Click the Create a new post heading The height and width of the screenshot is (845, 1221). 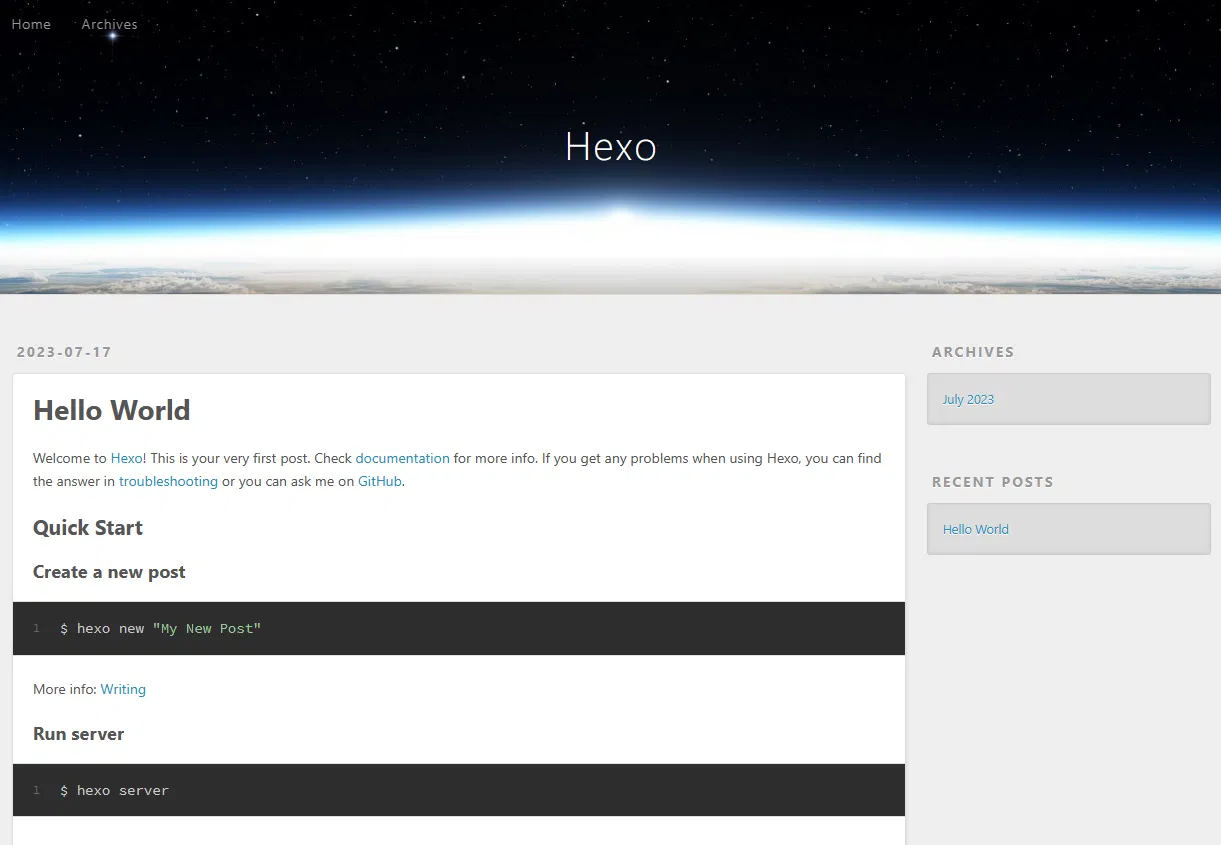coord(109,572)
